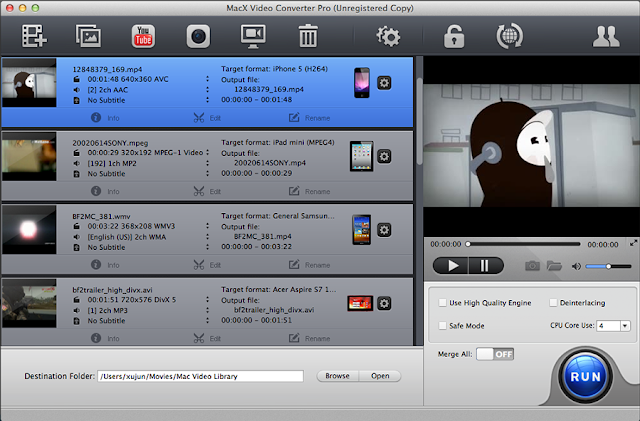
Task: Click Edit for 12848379_169.mp4
Action: (205, 116)
